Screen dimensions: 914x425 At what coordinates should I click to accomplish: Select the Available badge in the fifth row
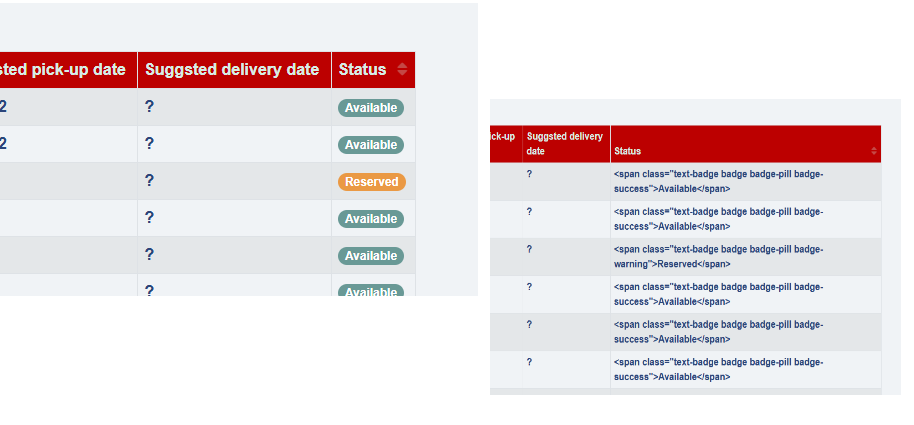tap(371, 256)
